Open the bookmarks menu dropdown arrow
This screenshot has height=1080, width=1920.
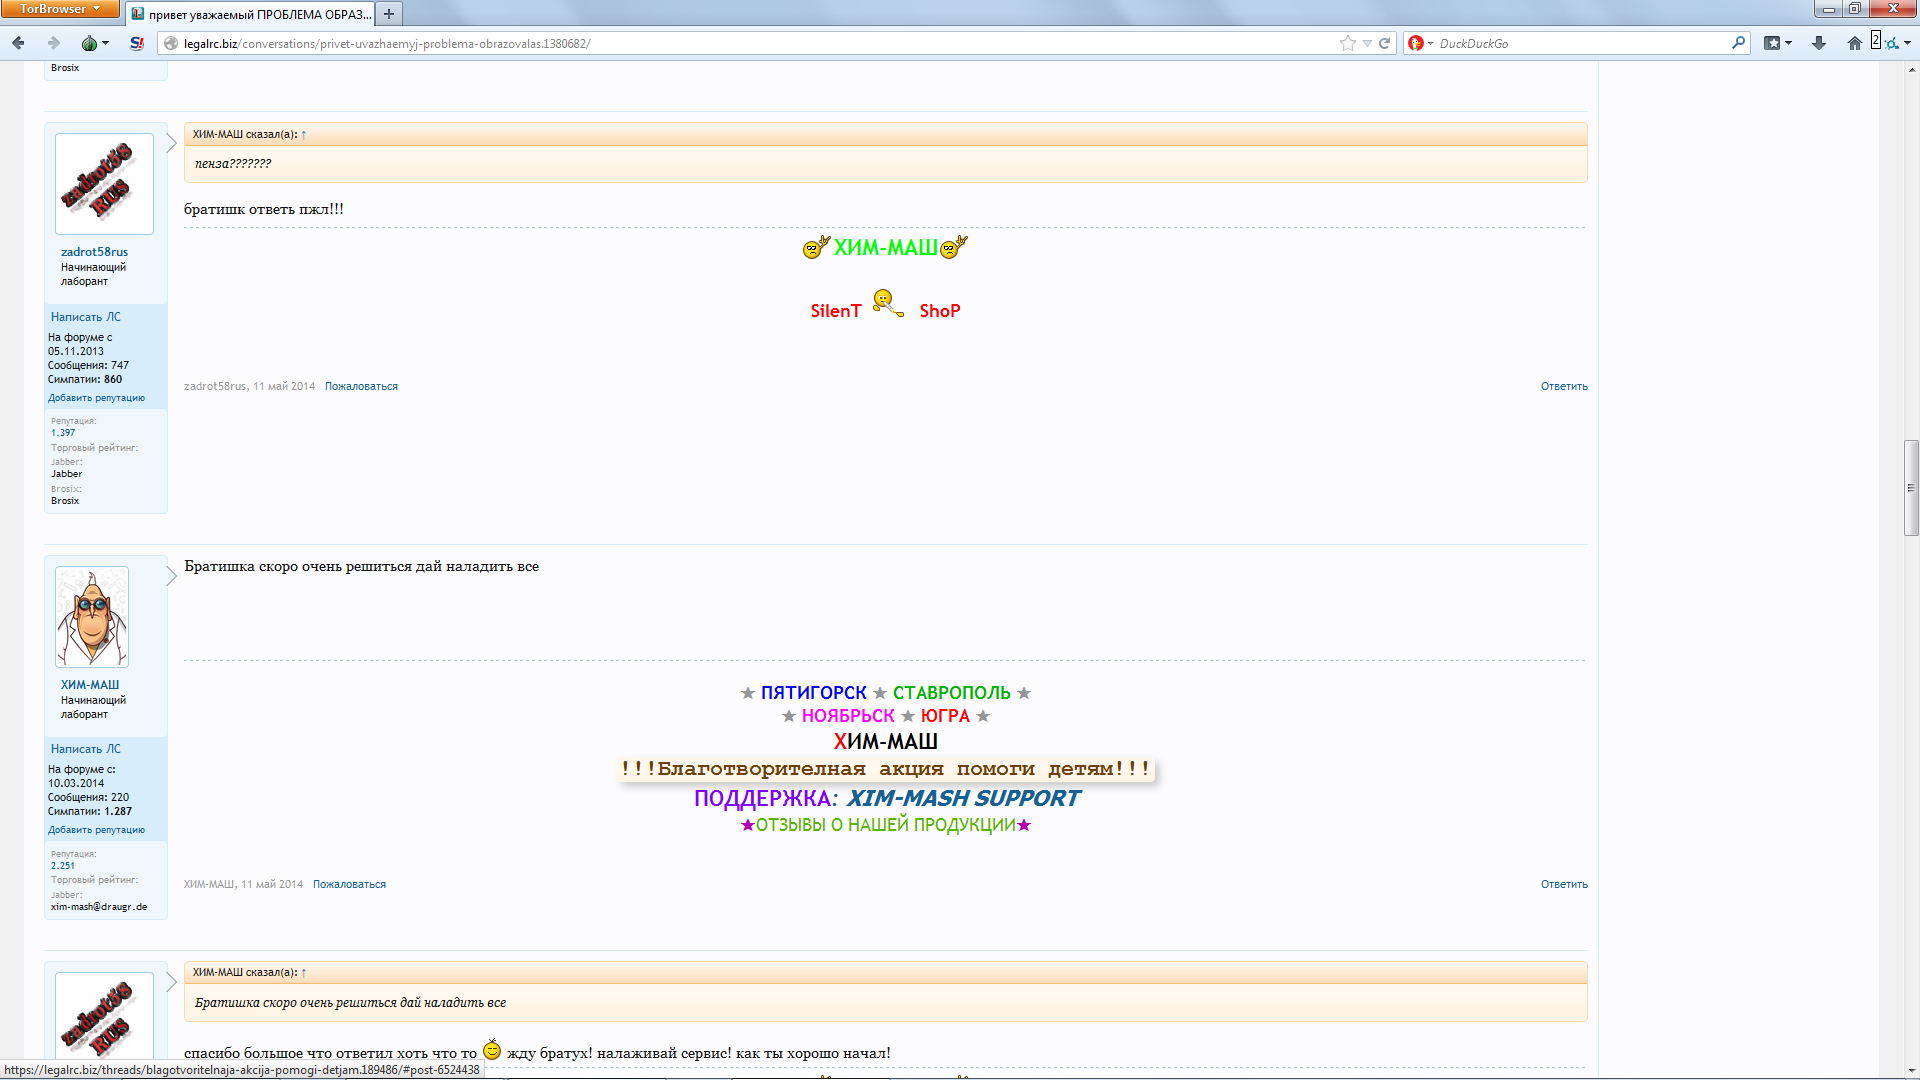tap(1788, 43)
